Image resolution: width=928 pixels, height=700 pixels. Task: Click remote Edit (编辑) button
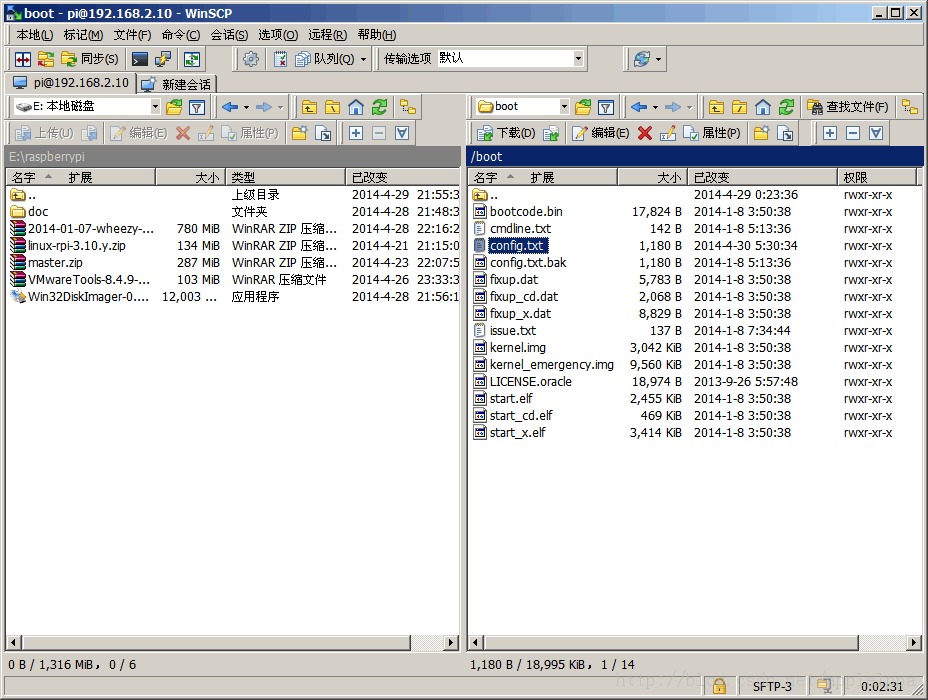601,133
